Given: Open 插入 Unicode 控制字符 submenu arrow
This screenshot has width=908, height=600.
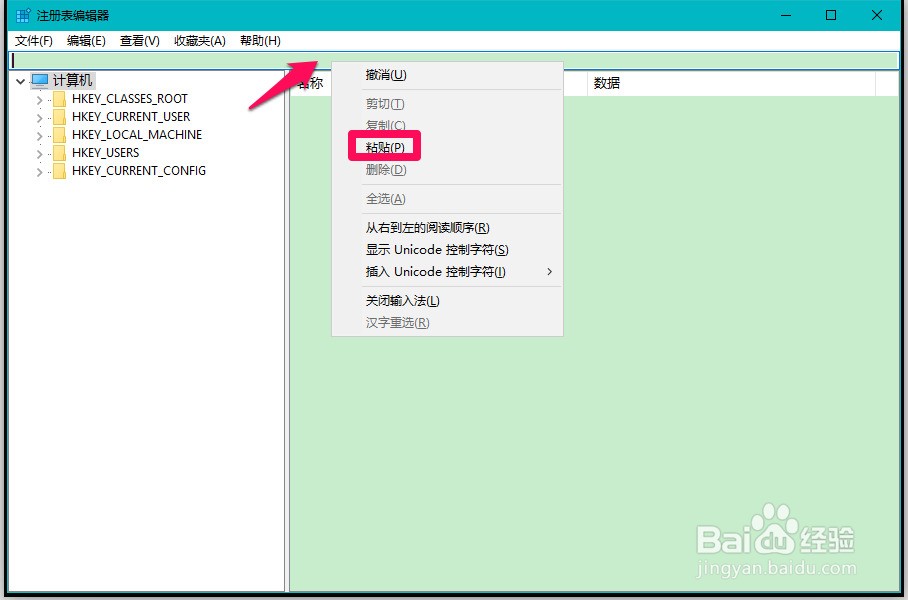Looking at the screenshot, I should [550, 272].
